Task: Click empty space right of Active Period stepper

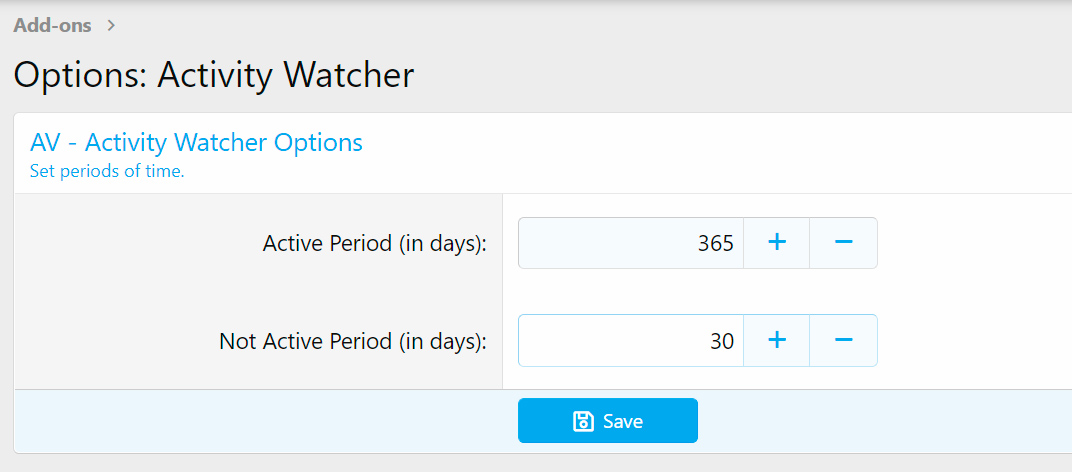Action: [970, 243]
